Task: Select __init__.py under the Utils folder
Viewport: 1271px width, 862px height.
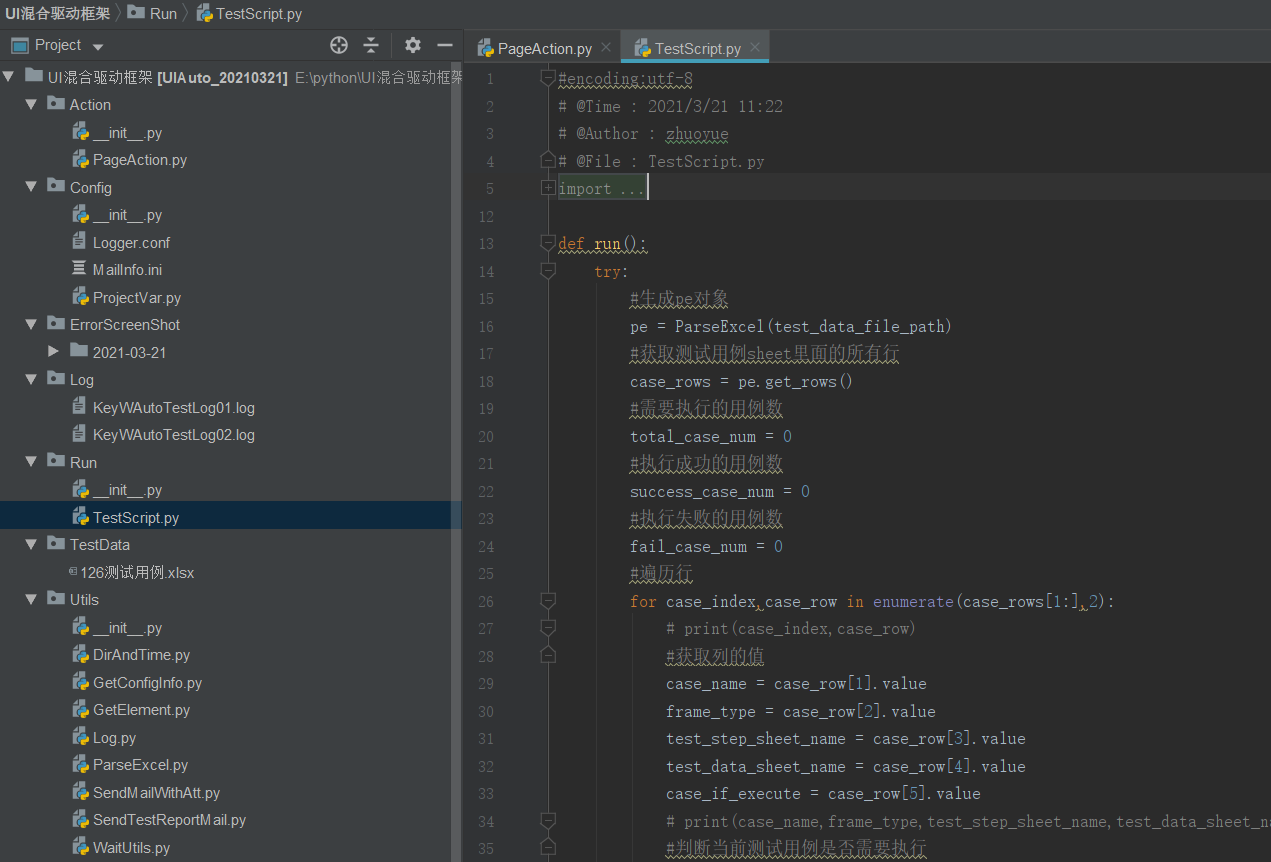Action: pyautogui.click(x=127, y=627)
